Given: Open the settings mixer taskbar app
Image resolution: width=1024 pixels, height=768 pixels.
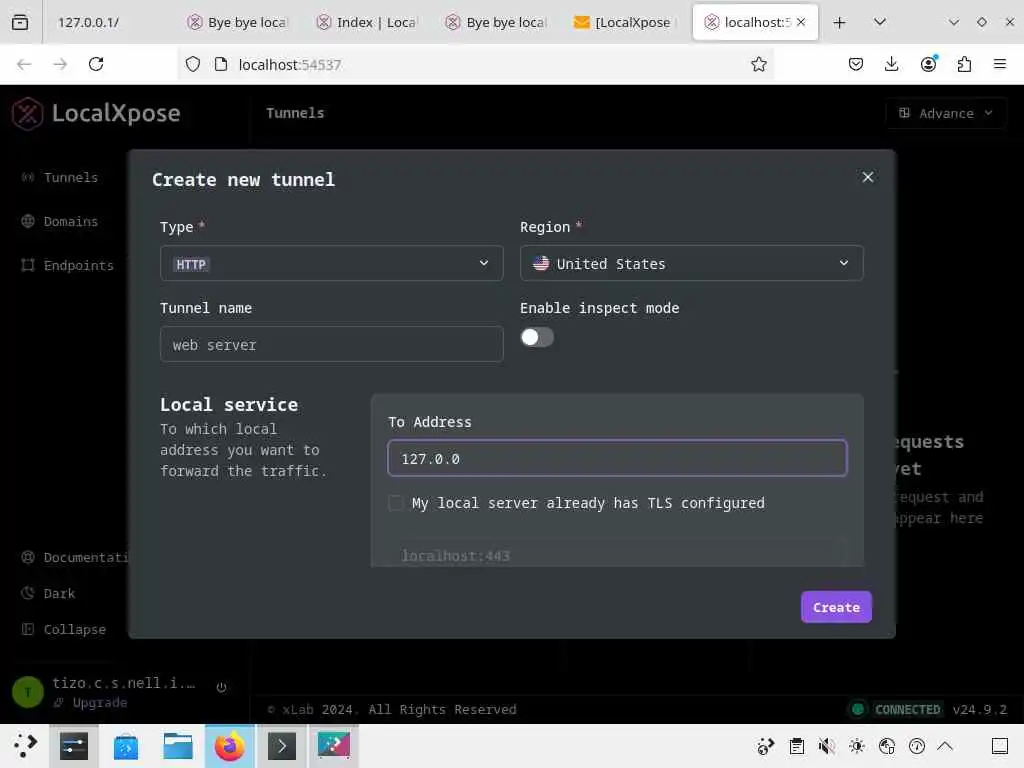Looking at the screenshot, I should 74,746.
